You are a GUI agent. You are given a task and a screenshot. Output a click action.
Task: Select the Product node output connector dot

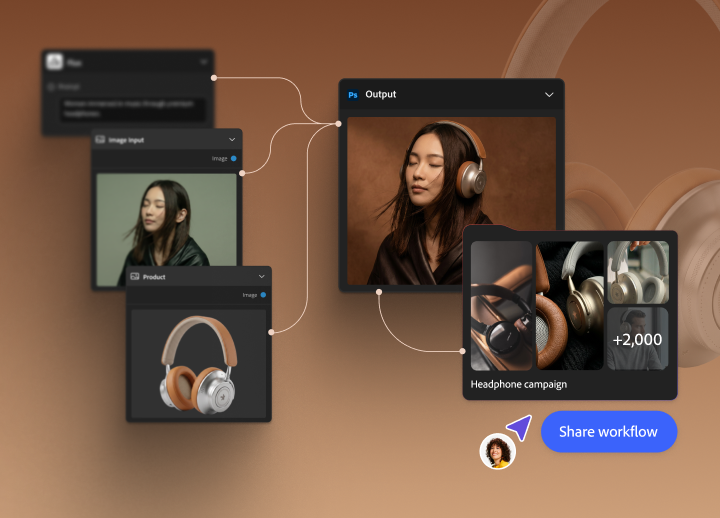point(271,332)
